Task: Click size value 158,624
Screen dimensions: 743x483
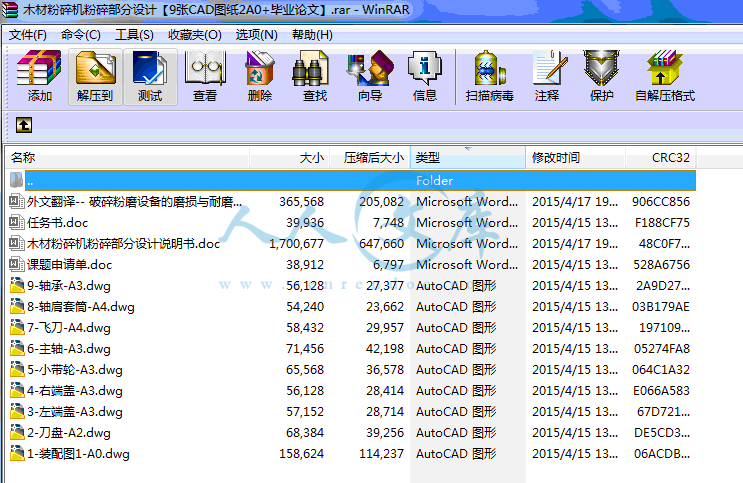Action: (301, 454)
